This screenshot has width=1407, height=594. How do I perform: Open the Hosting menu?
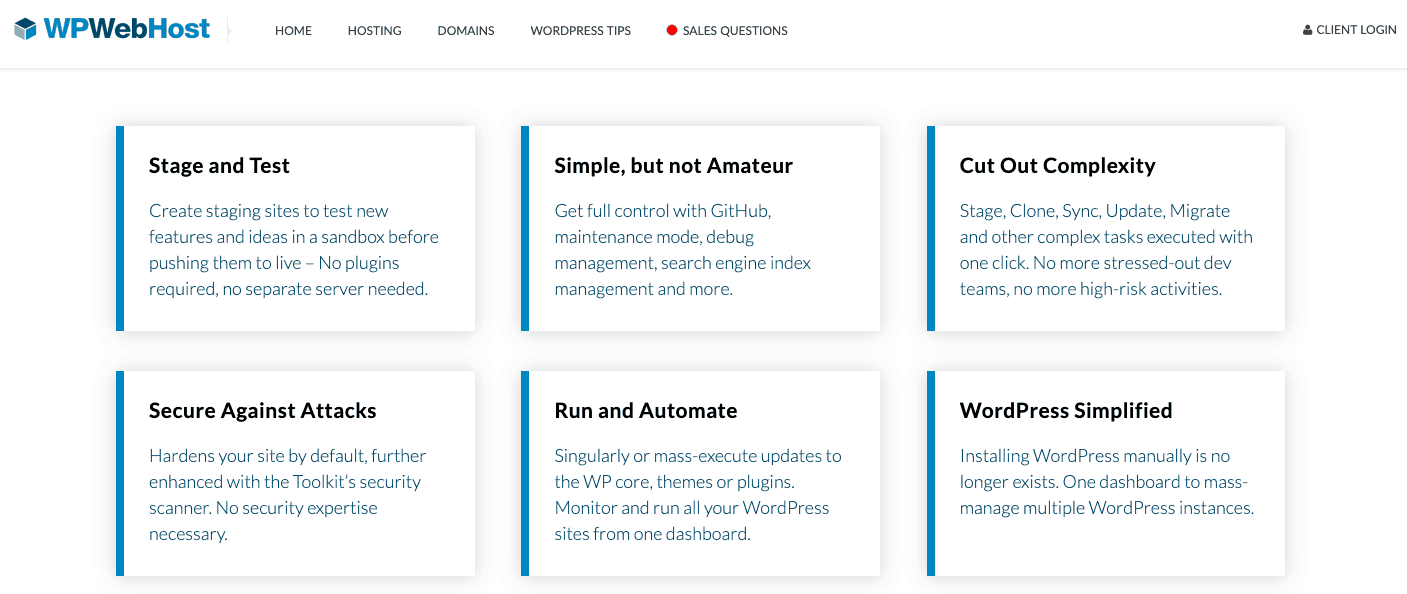374,31
